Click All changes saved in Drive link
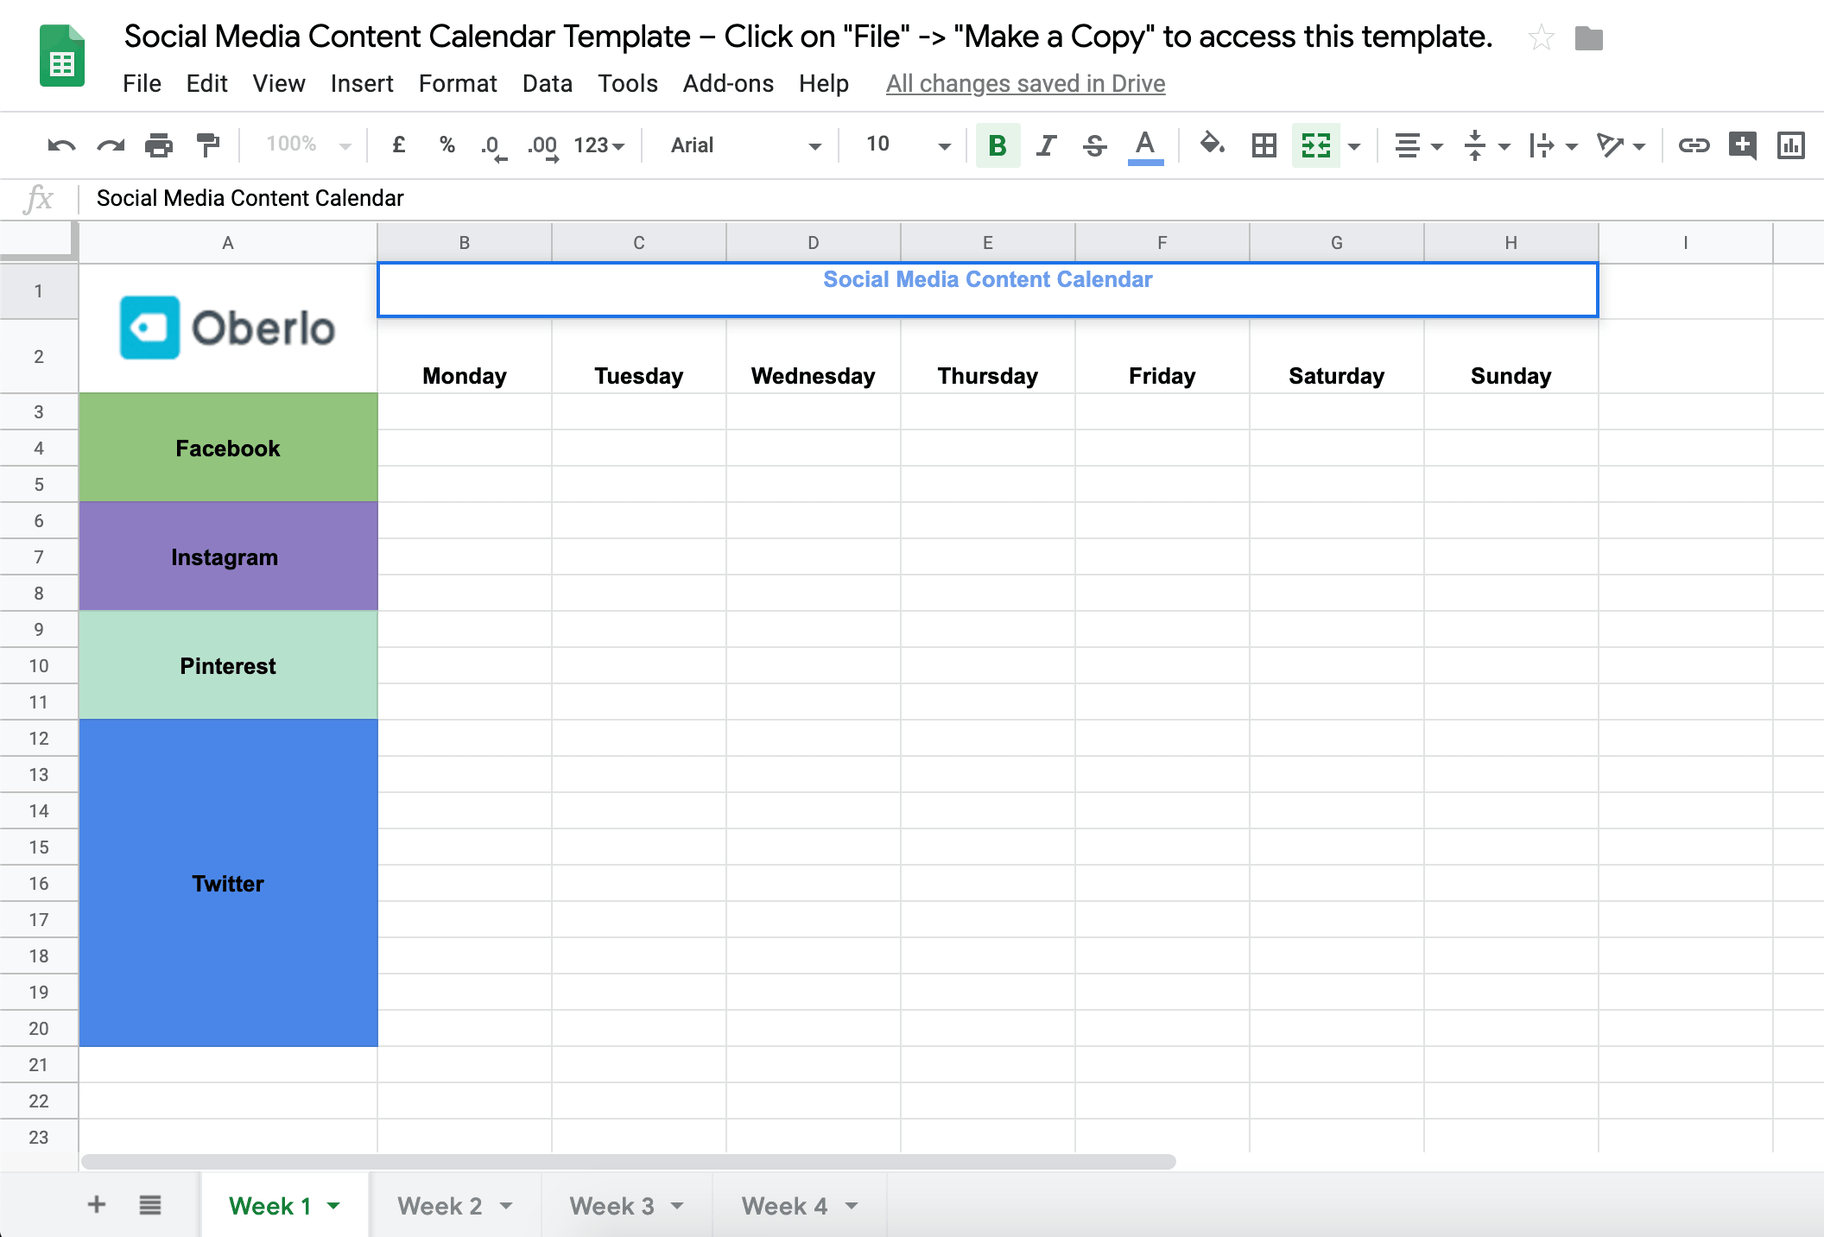Image resolution: width=1824 pixels, height=1237 pixels. click(1025, 84)
